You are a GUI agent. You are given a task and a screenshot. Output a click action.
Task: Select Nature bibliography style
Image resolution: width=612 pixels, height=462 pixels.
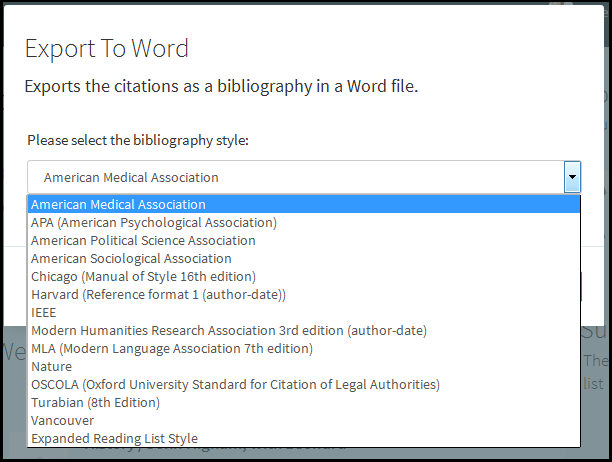[x=304, y=366]
